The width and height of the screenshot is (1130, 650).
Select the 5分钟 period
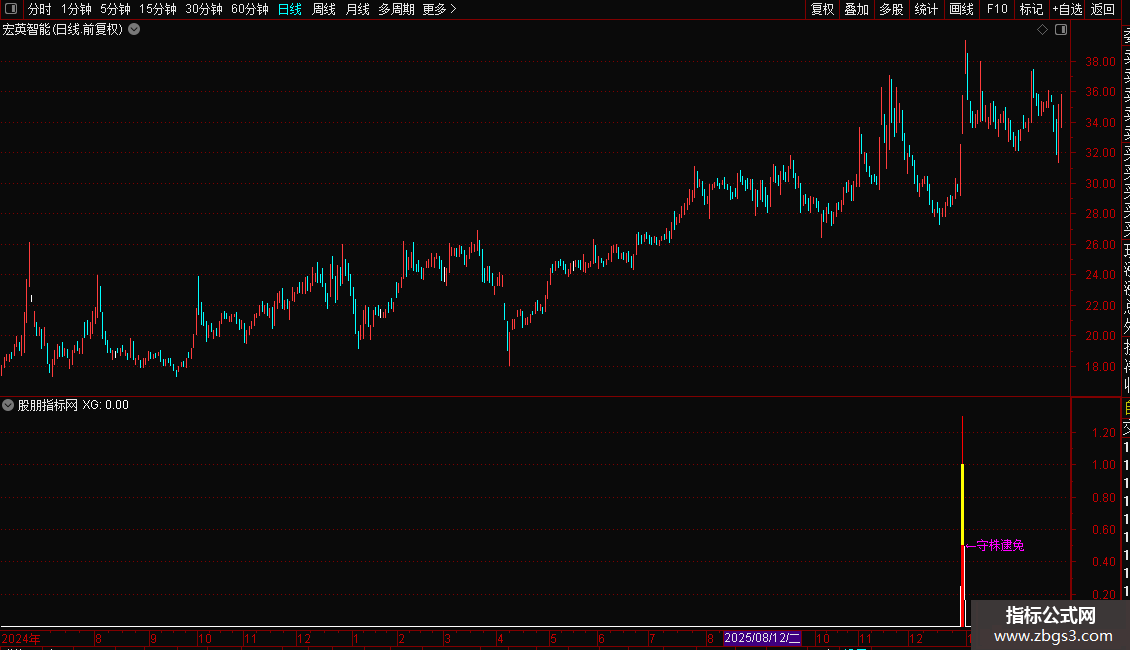click(x=115, y=9)
